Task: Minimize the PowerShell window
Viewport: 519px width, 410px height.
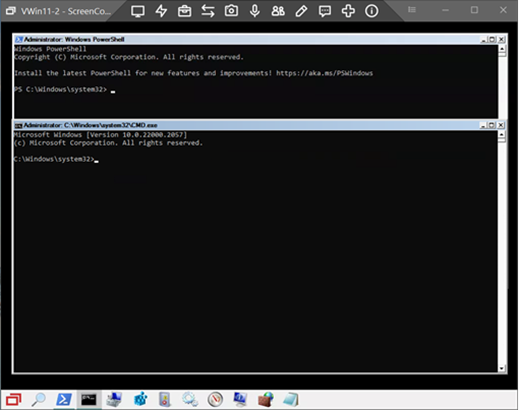Action: click(484, 39)
